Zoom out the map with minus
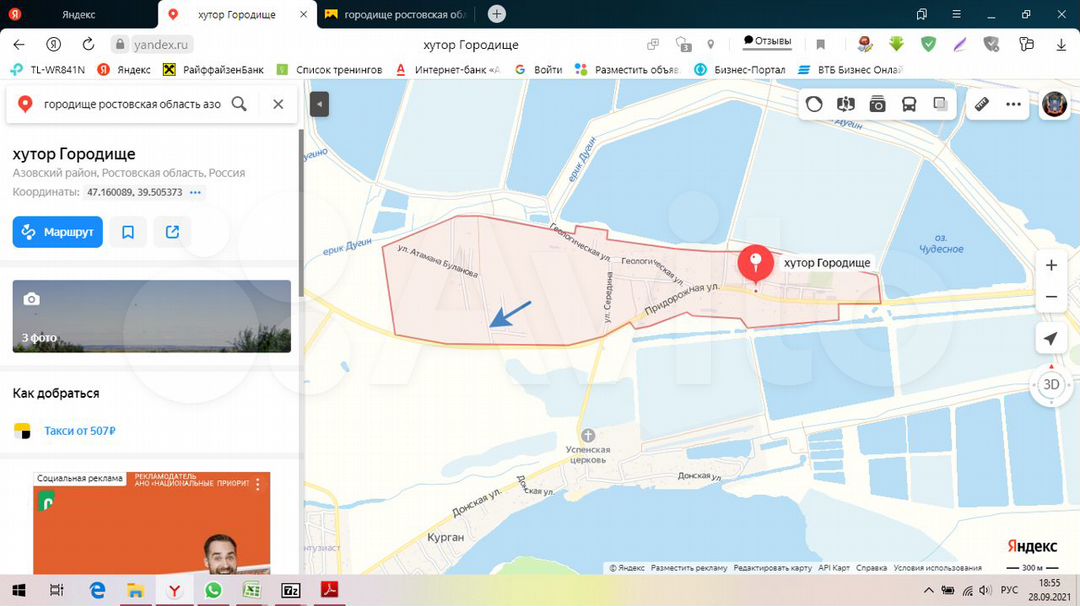Image resolution: width=1080 pixels, height=606 pixels. click(x=1051, y=297)
